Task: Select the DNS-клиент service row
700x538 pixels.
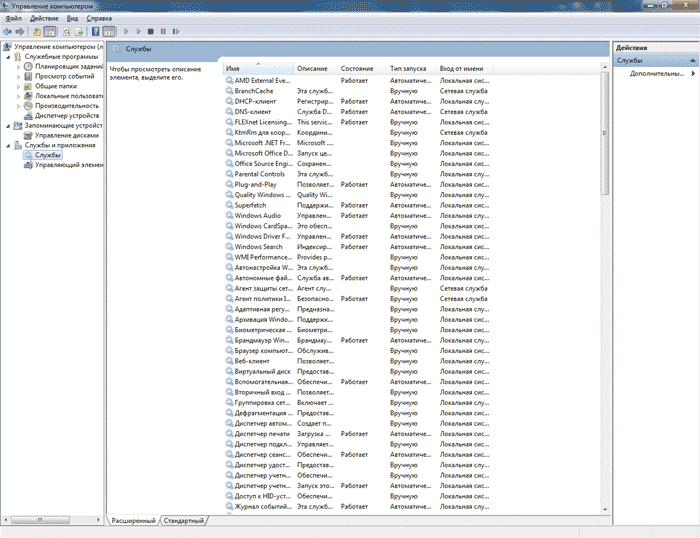Action: point(357,112)
